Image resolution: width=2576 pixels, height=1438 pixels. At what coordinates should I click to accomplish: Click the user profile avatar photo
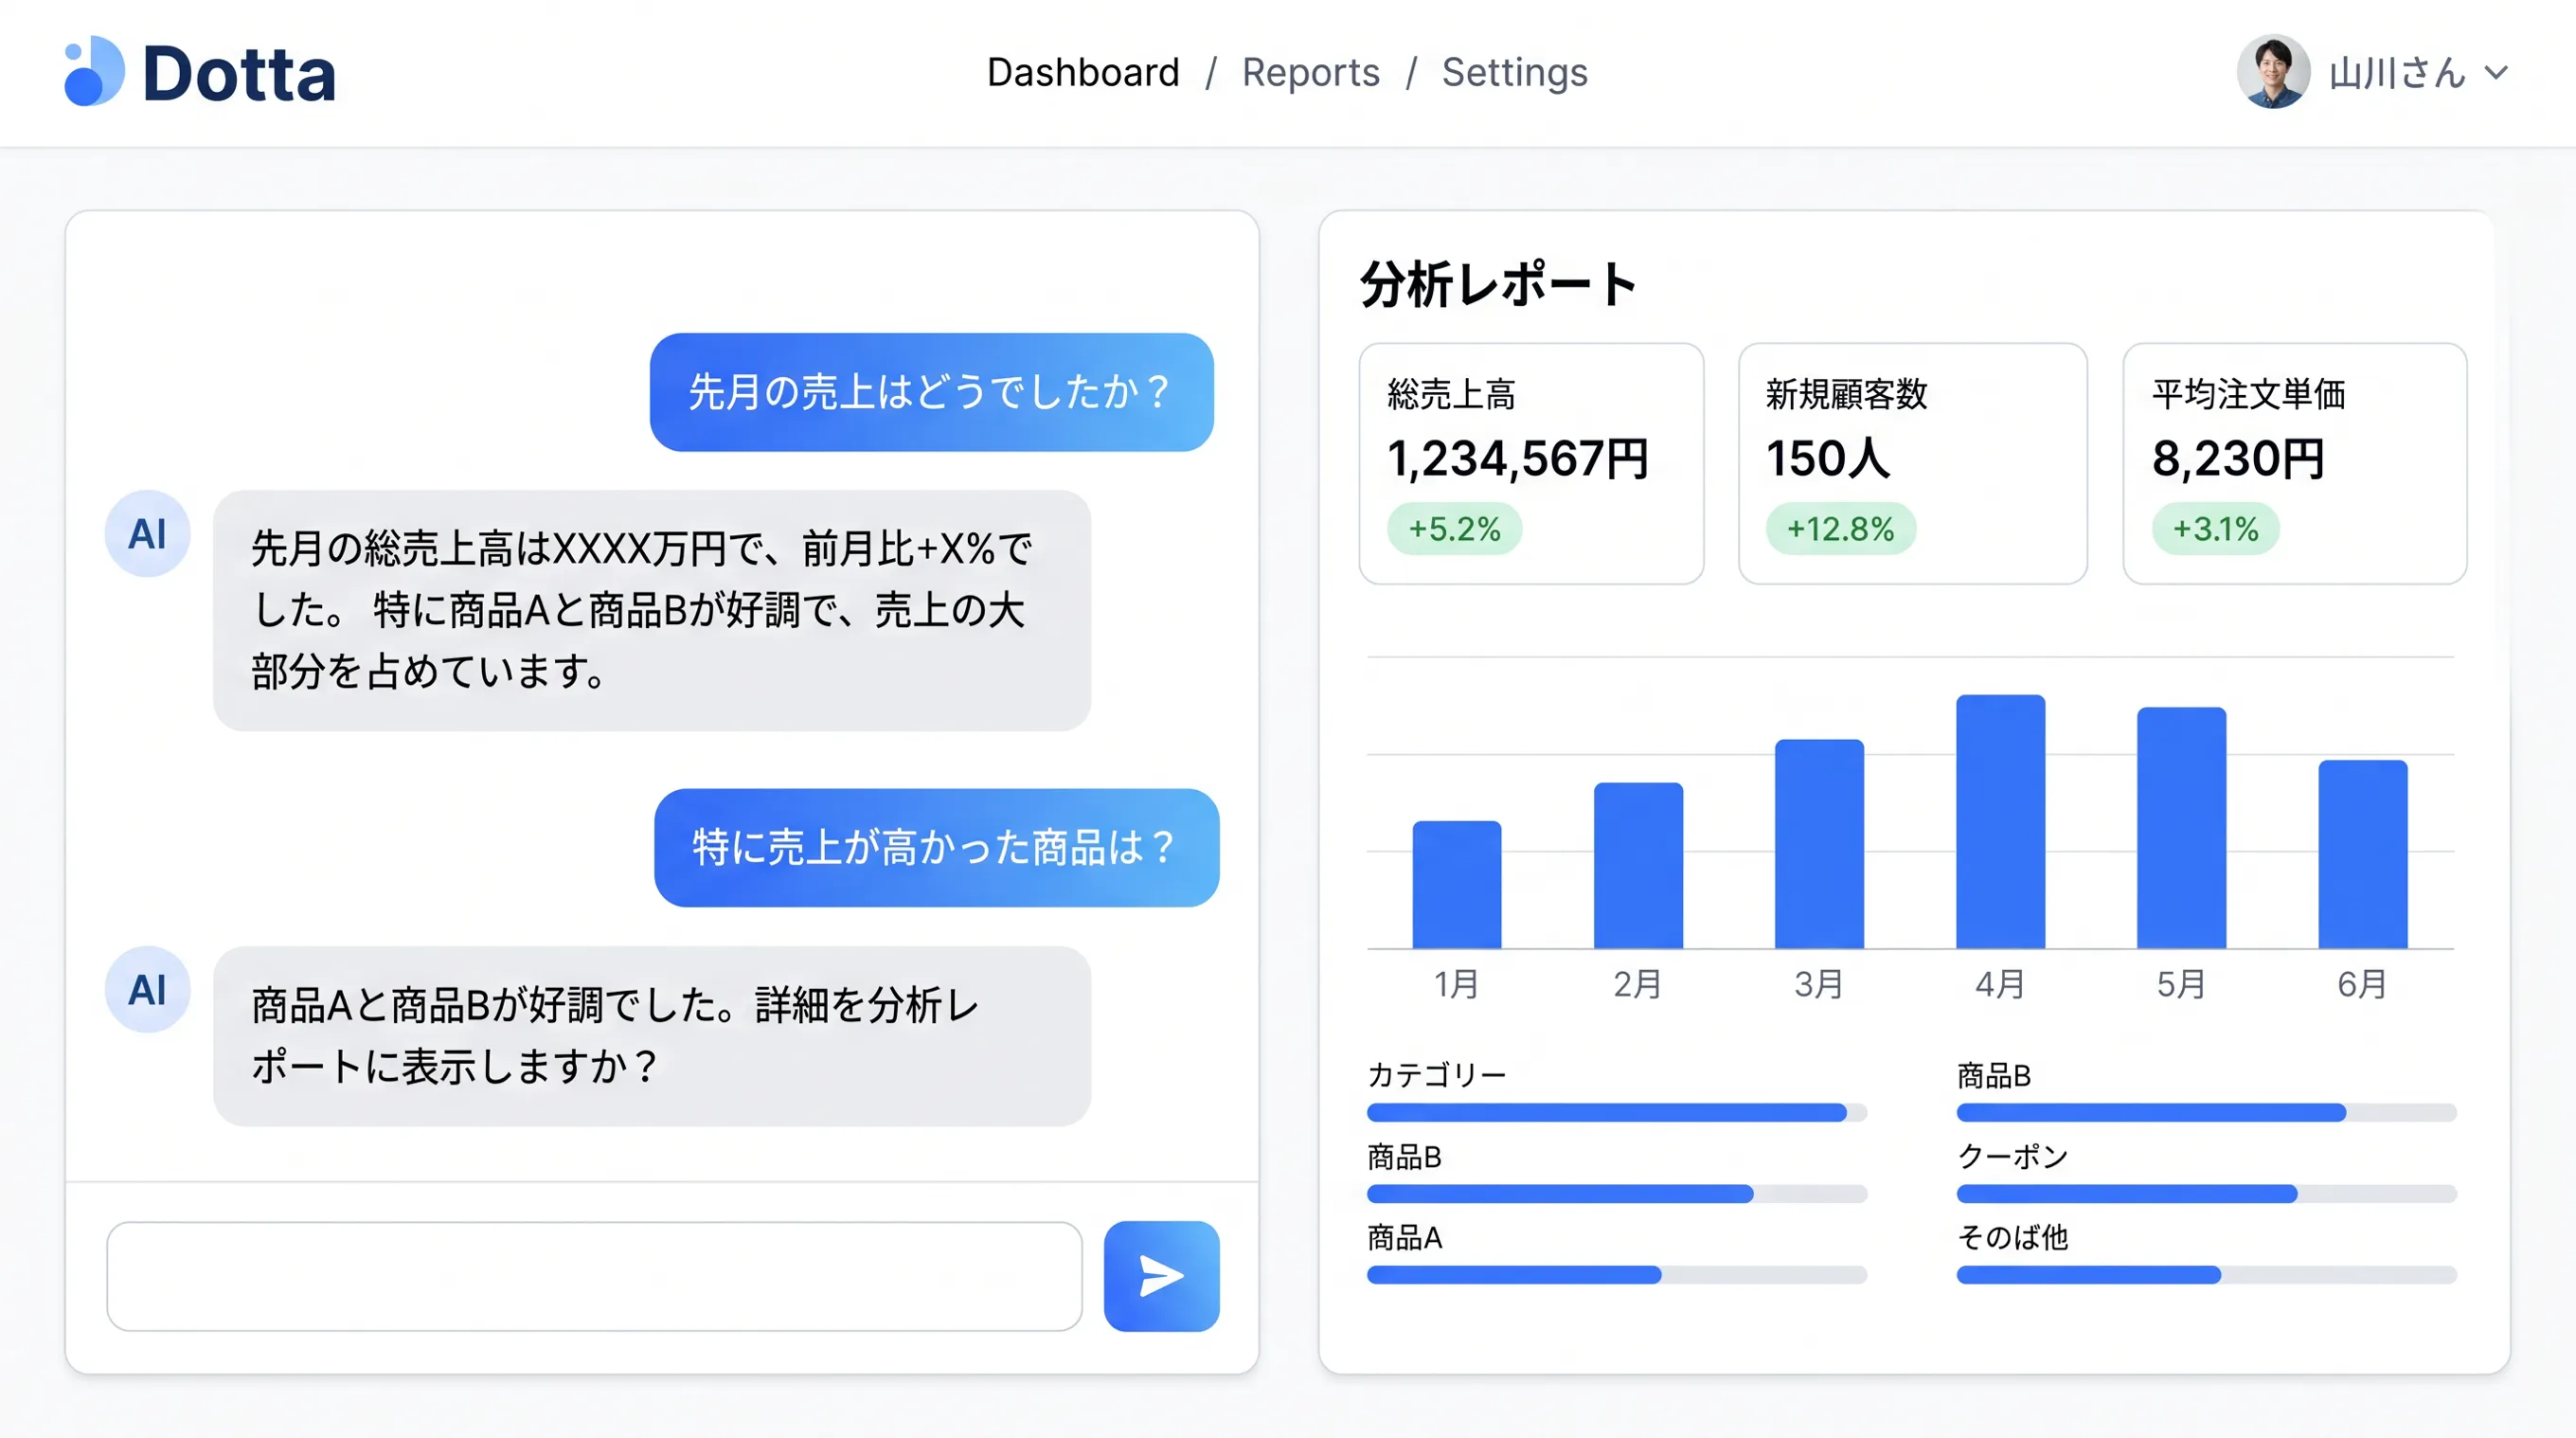pyautogui.click(x=2272, y=72)
